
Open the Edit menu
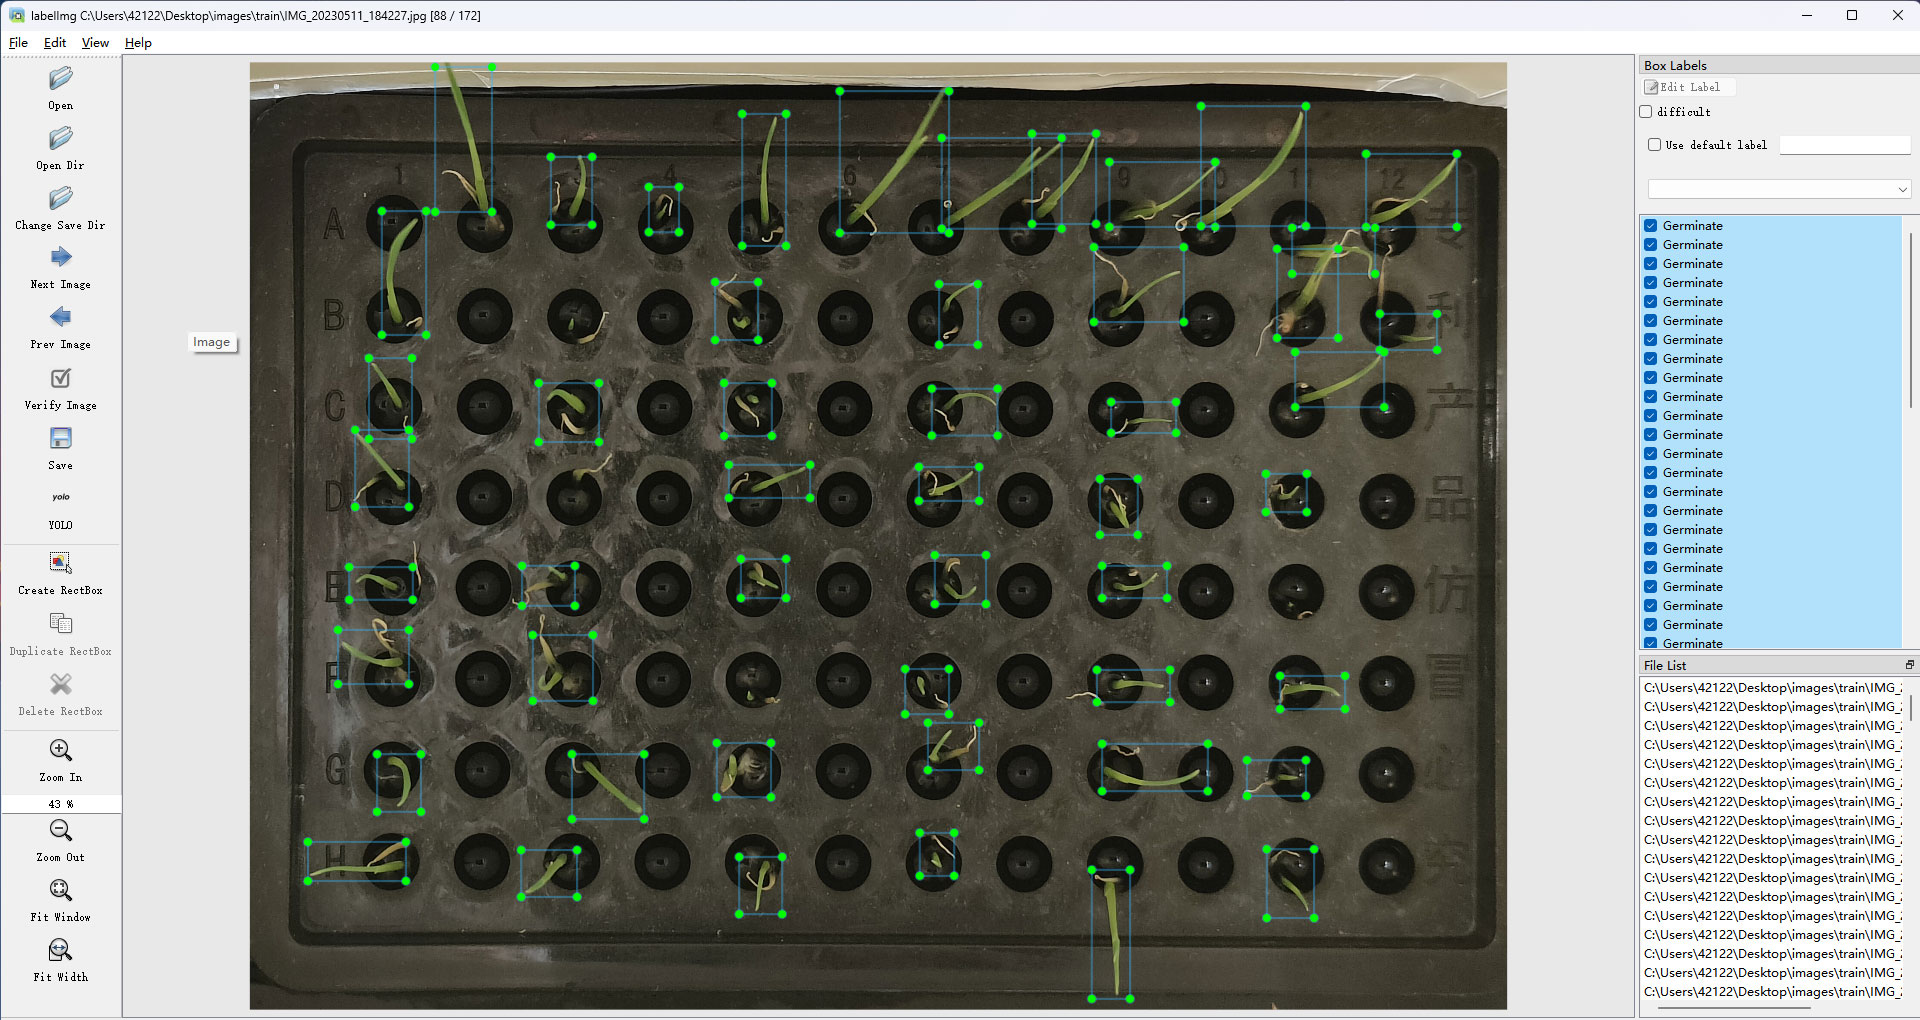55,43
